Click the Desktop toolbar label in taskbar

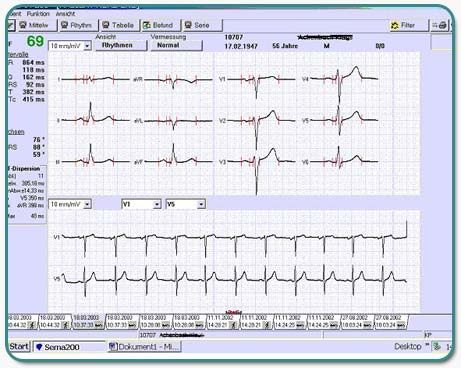(408, 347)
